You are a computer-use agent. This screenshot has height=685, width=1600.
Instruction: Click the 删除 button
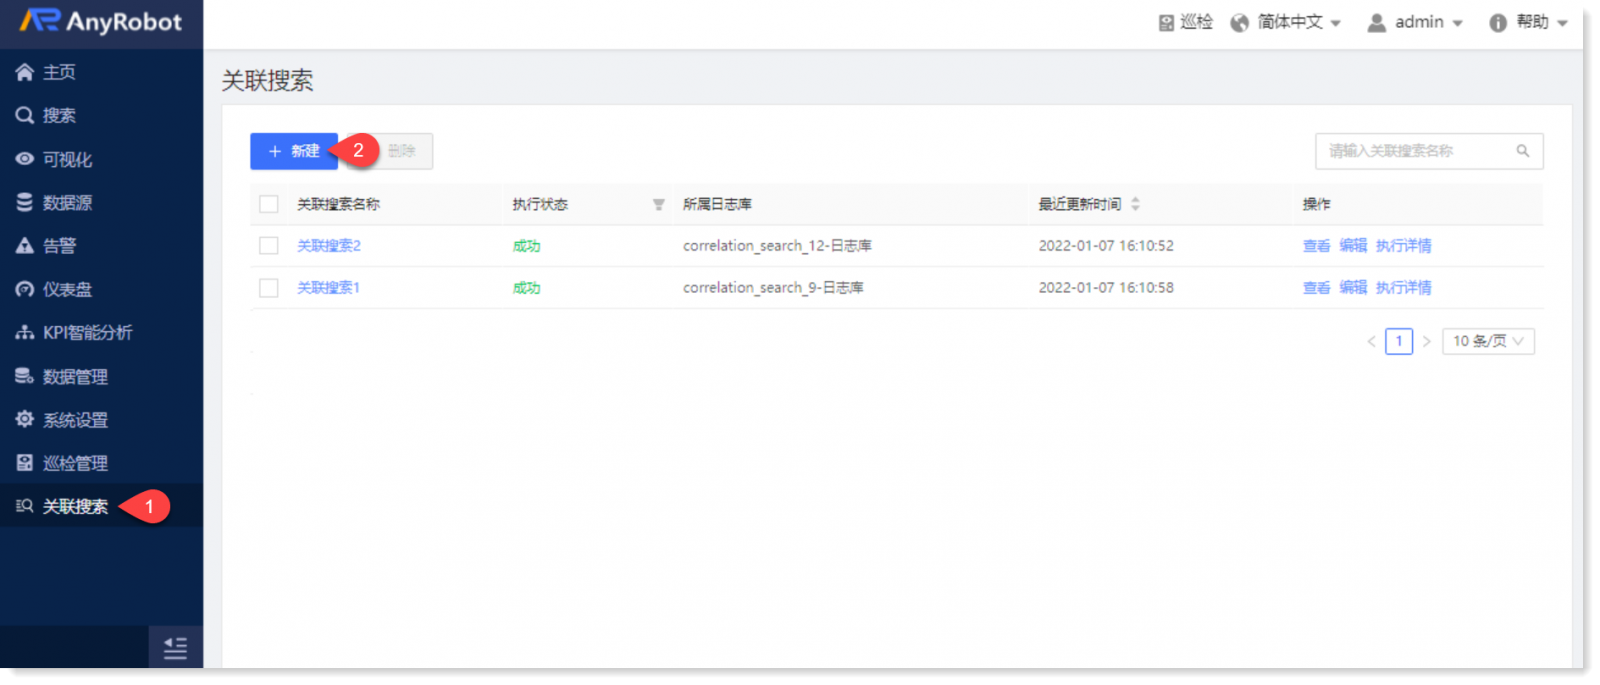point(402,151)
